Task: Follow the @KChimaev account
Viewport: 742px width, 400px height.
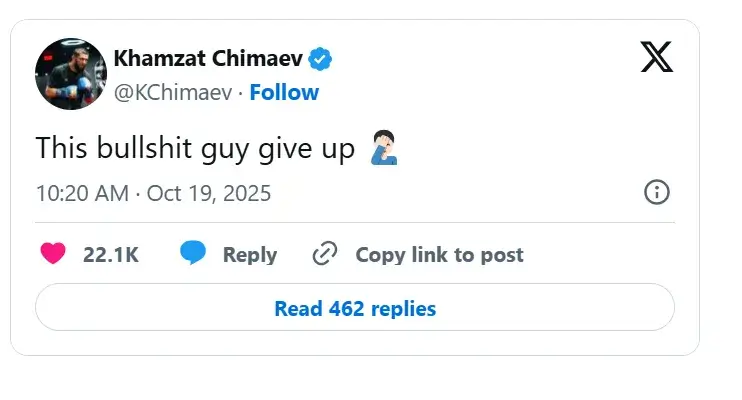Action: 284,92
